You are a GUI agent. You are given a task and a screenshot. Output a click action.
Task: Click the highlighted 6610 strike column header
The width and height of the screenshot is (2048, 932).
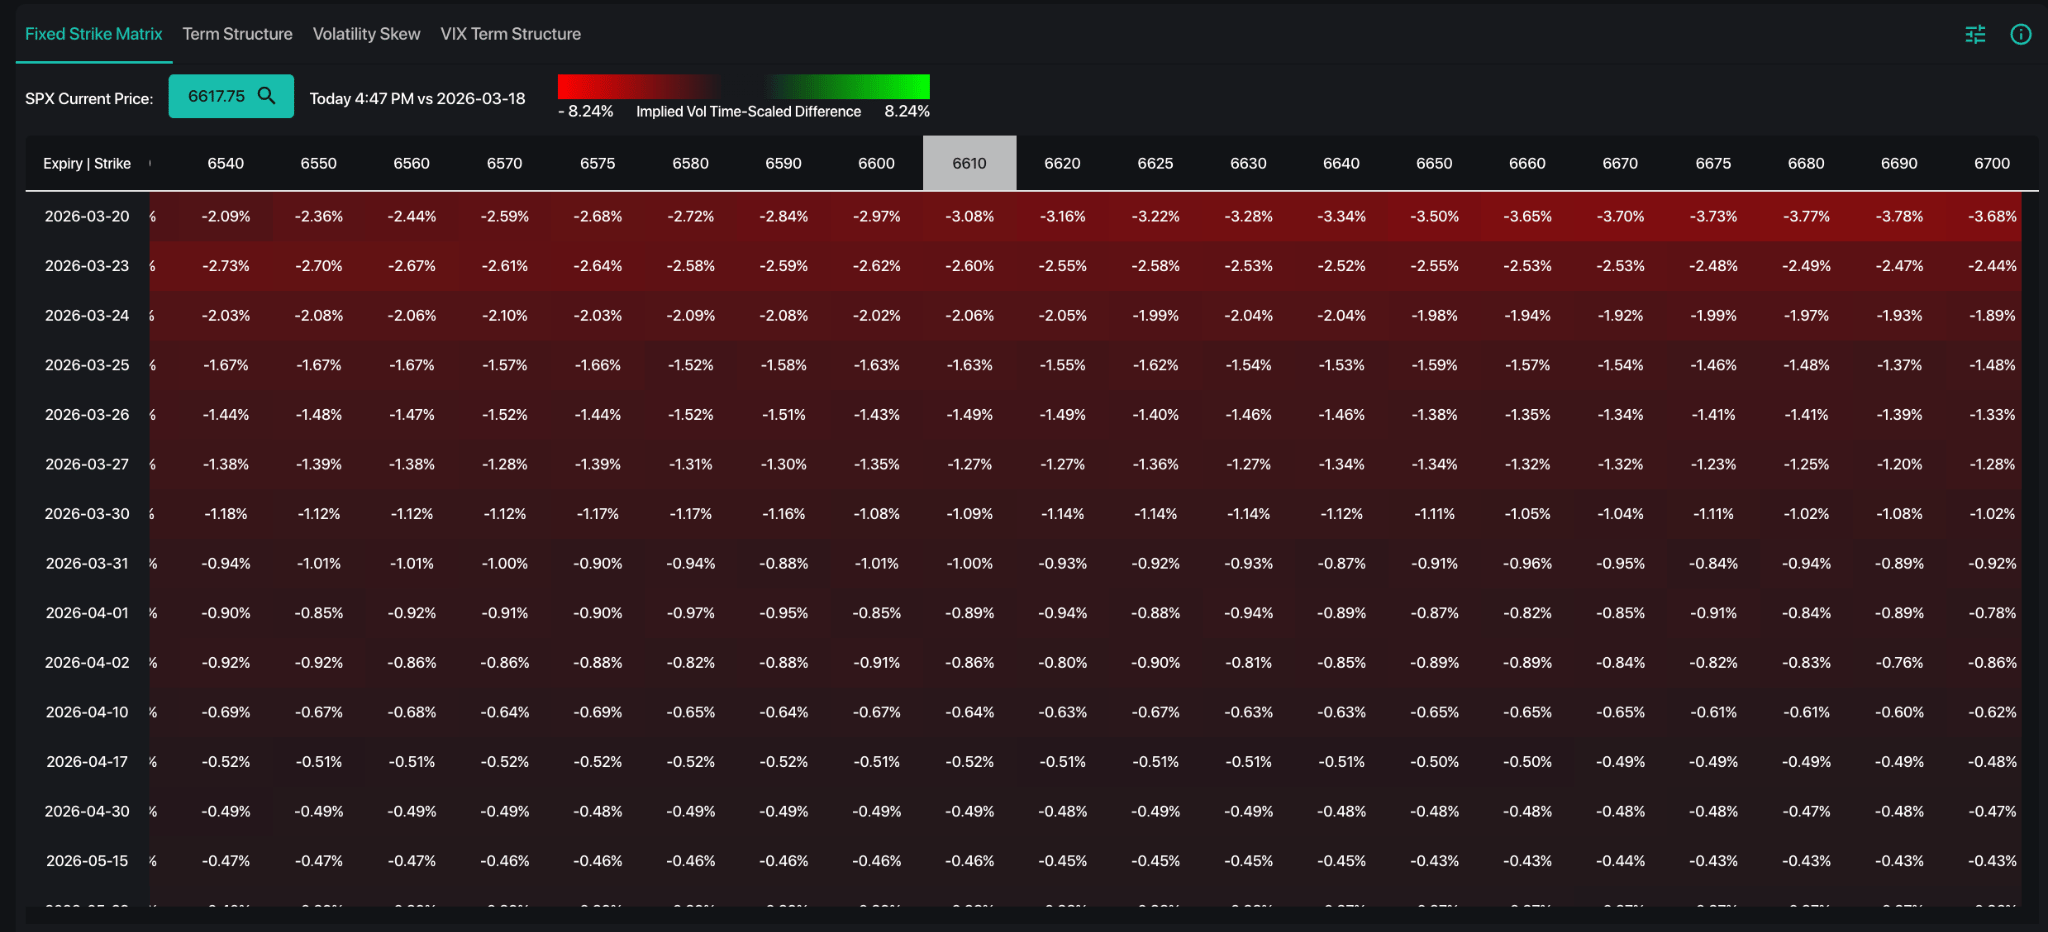tap(969, 163)
